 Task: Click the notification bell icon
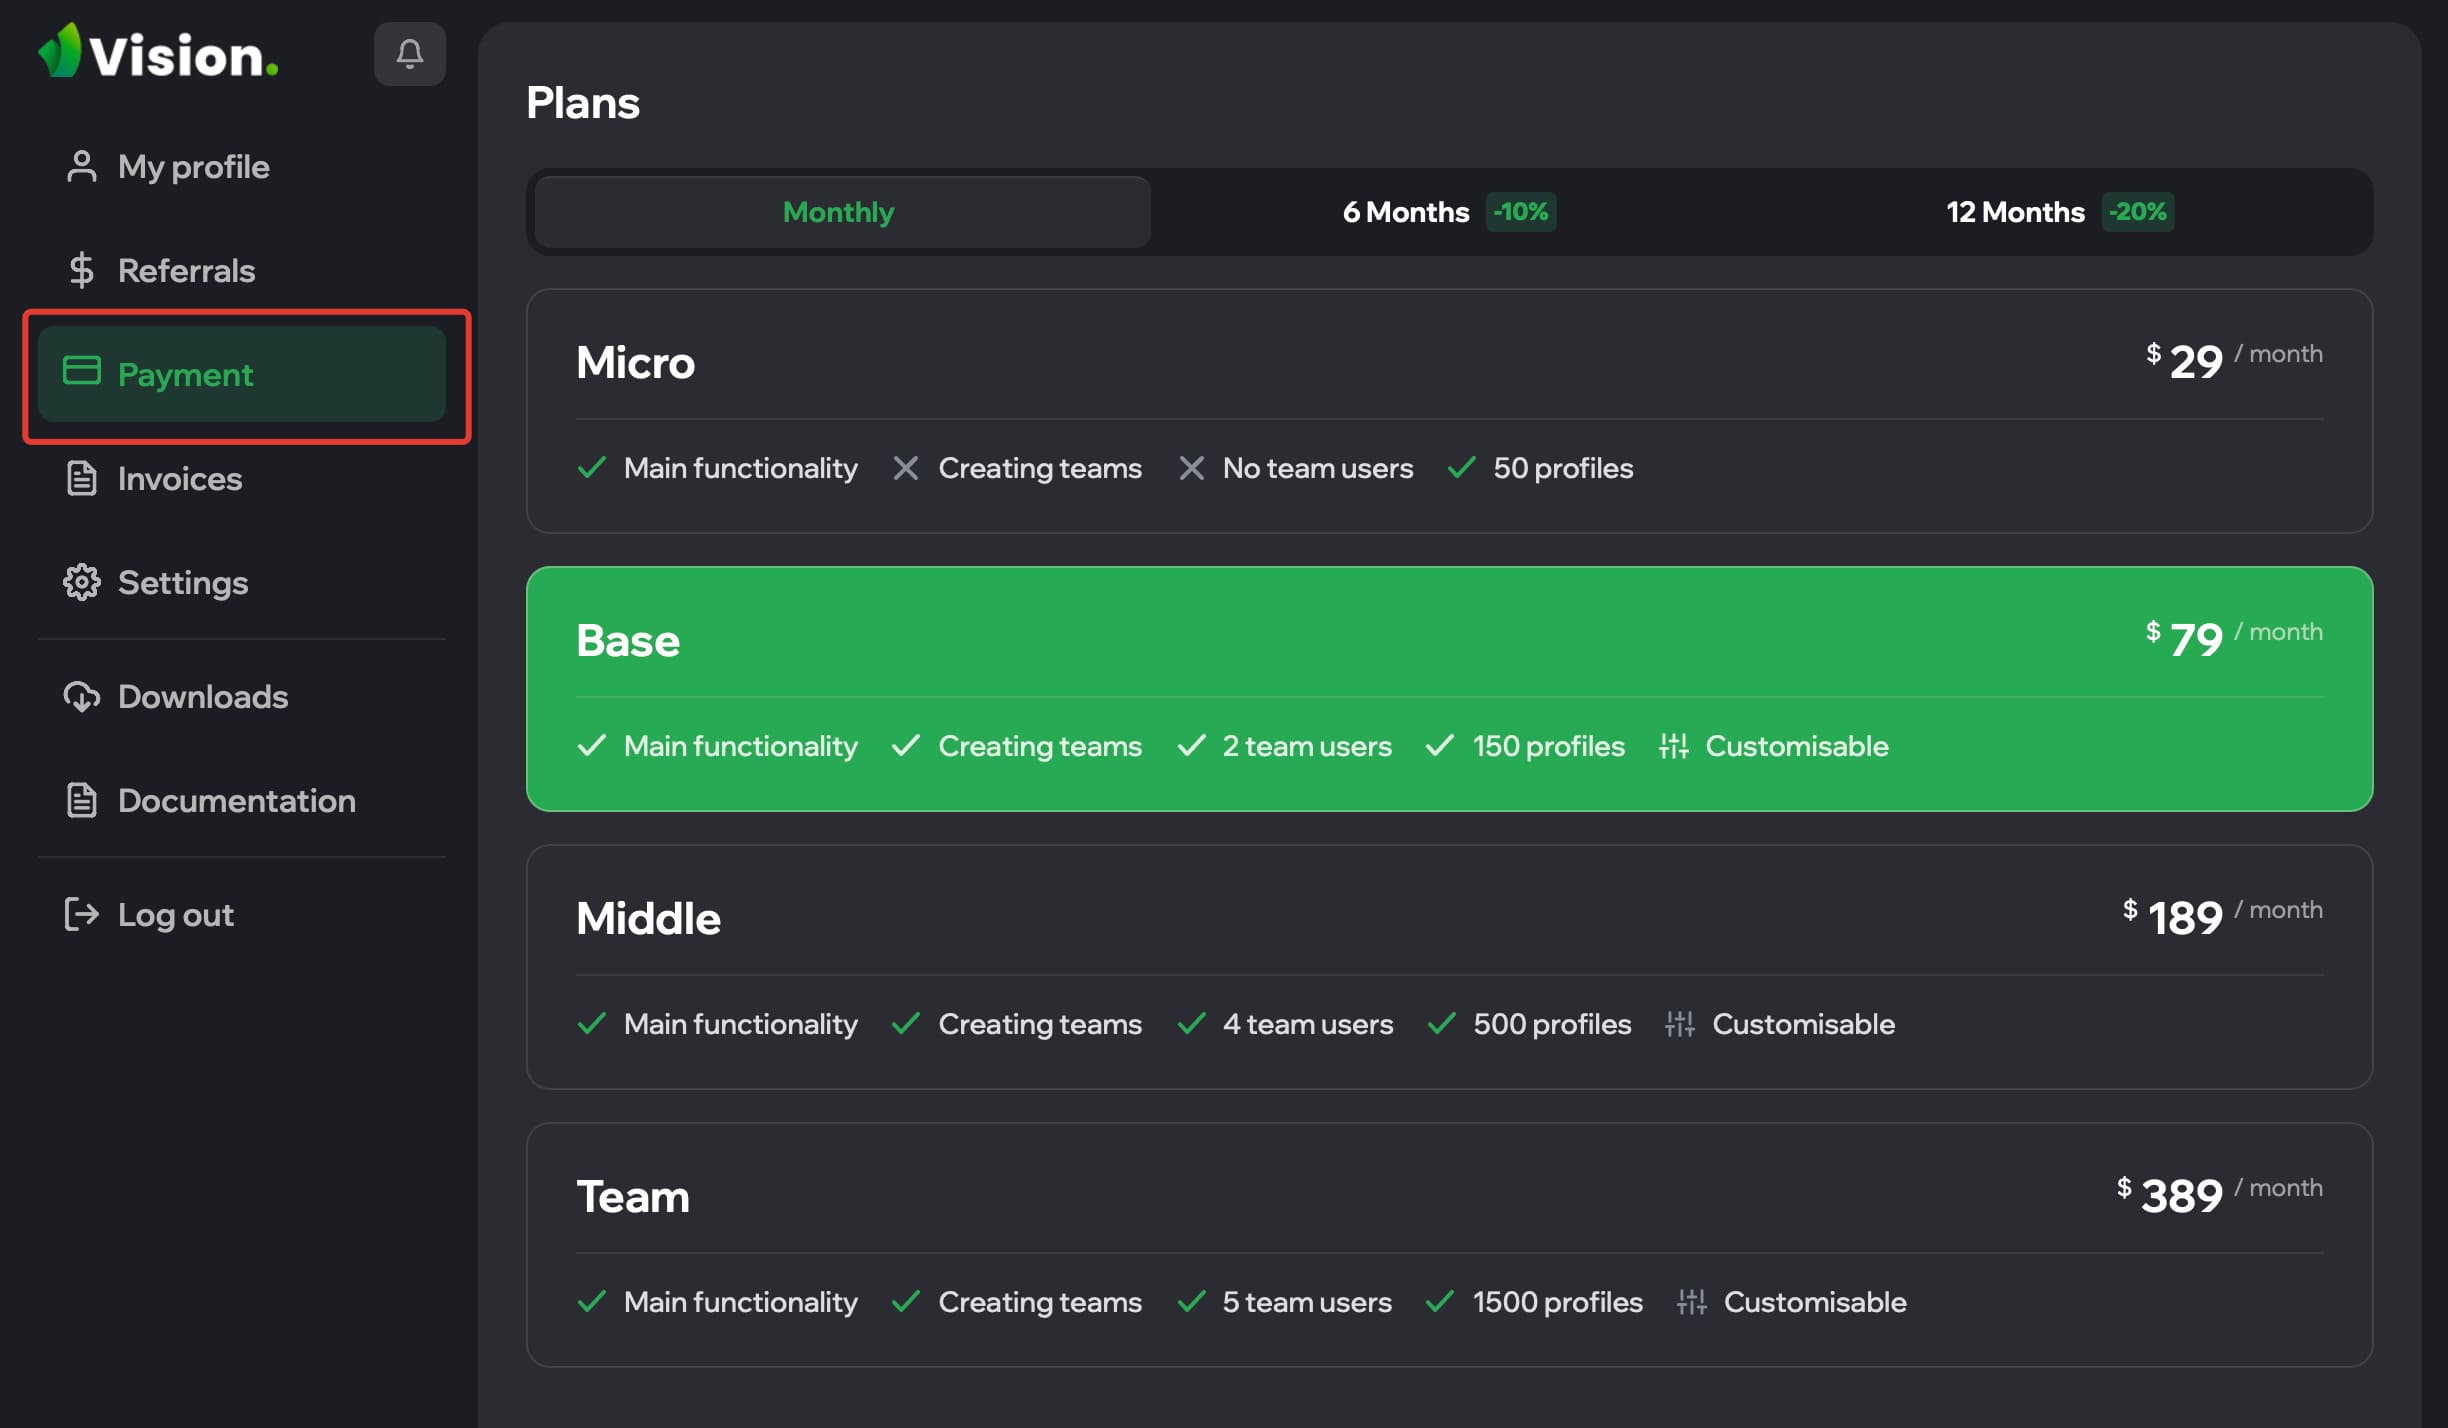[409, 54]
